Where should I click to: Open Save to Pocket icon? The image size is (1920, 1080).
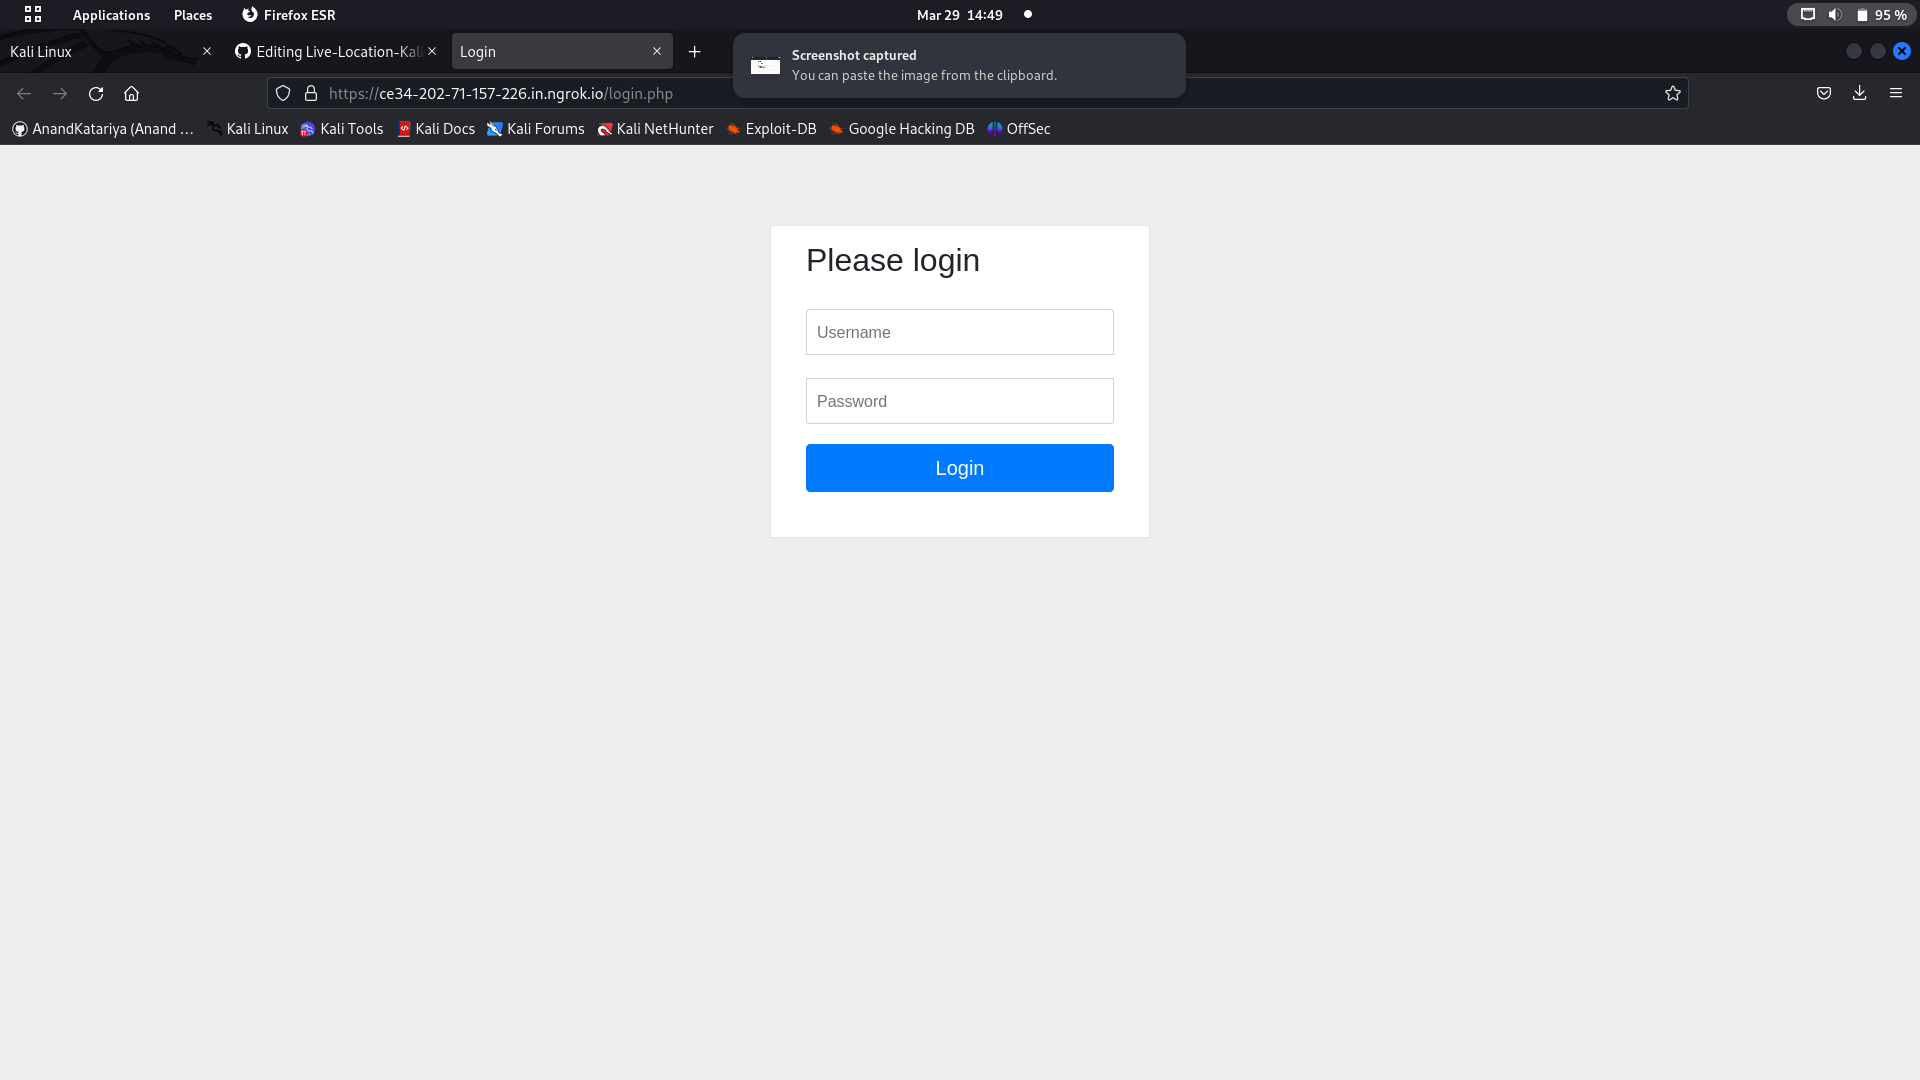click(x=1824, y=93)
